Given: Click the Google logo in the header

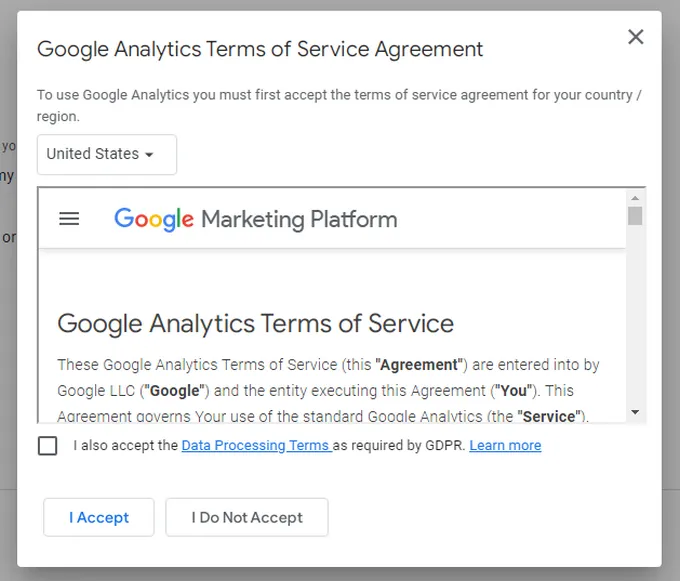Looking at the screenshot, I should 153,219.
